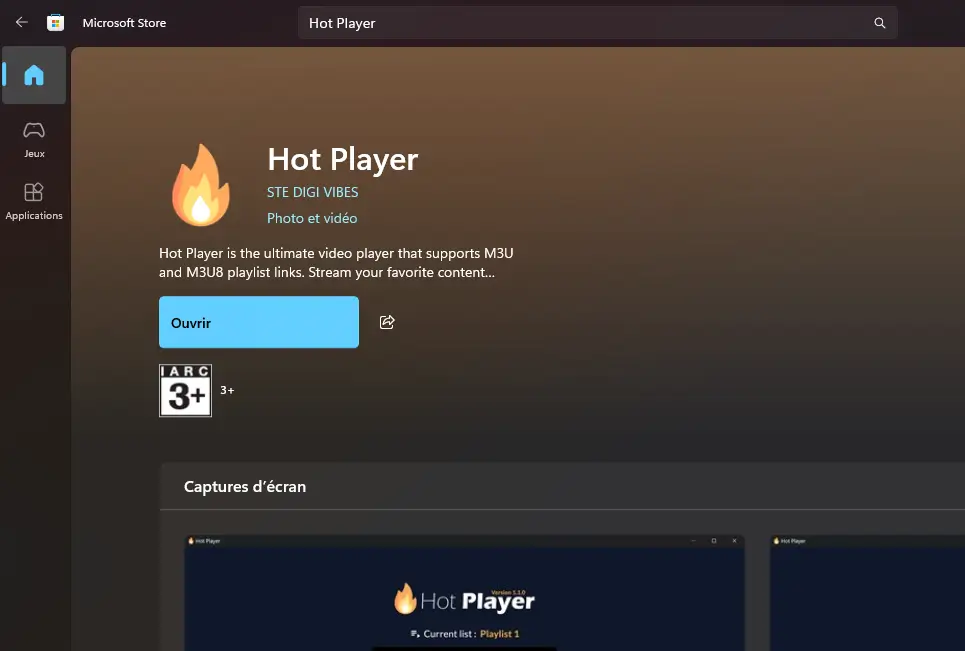Click the Hot Player title text
Image resolution: width=965 pixels, height=651 pixels.
(343, 159)
